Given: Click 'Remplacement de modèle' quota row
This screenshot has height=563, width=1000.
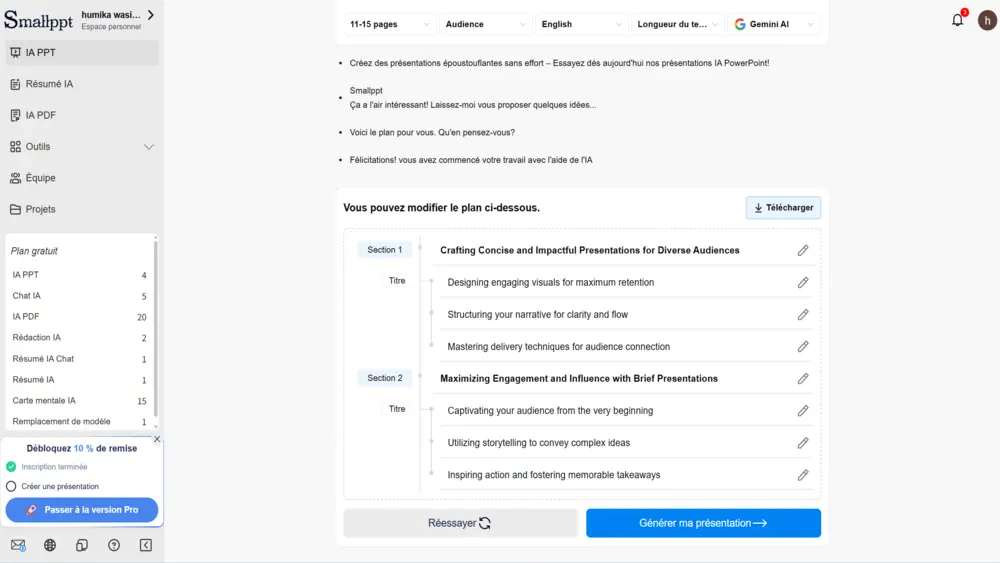Looking at the screenshot, I should [79, 421].
